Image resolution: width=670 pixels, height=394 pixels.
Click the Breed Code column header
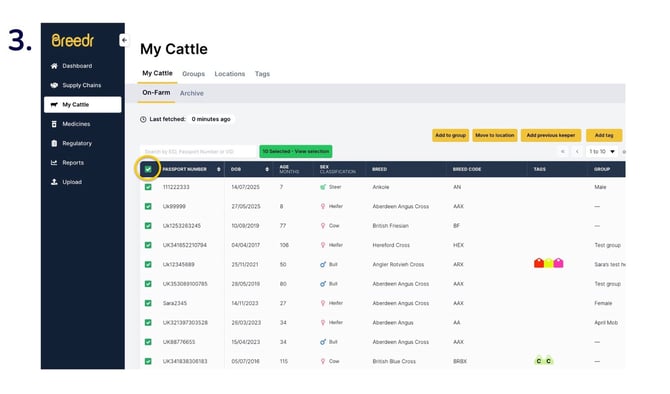click(467, 169)
